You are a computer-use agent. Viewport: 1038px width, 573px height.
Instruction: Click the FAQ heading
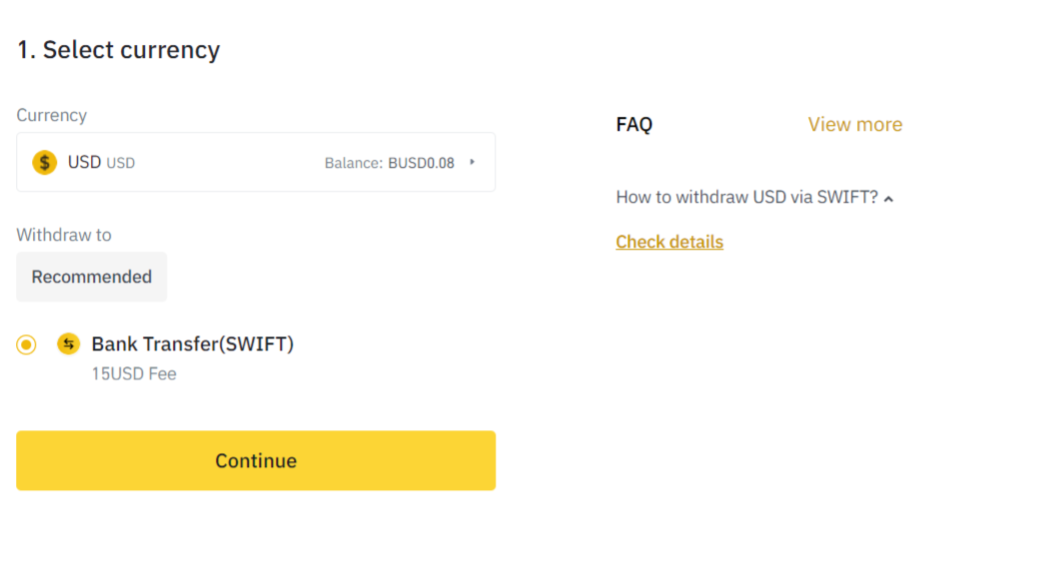click(634, 124)
